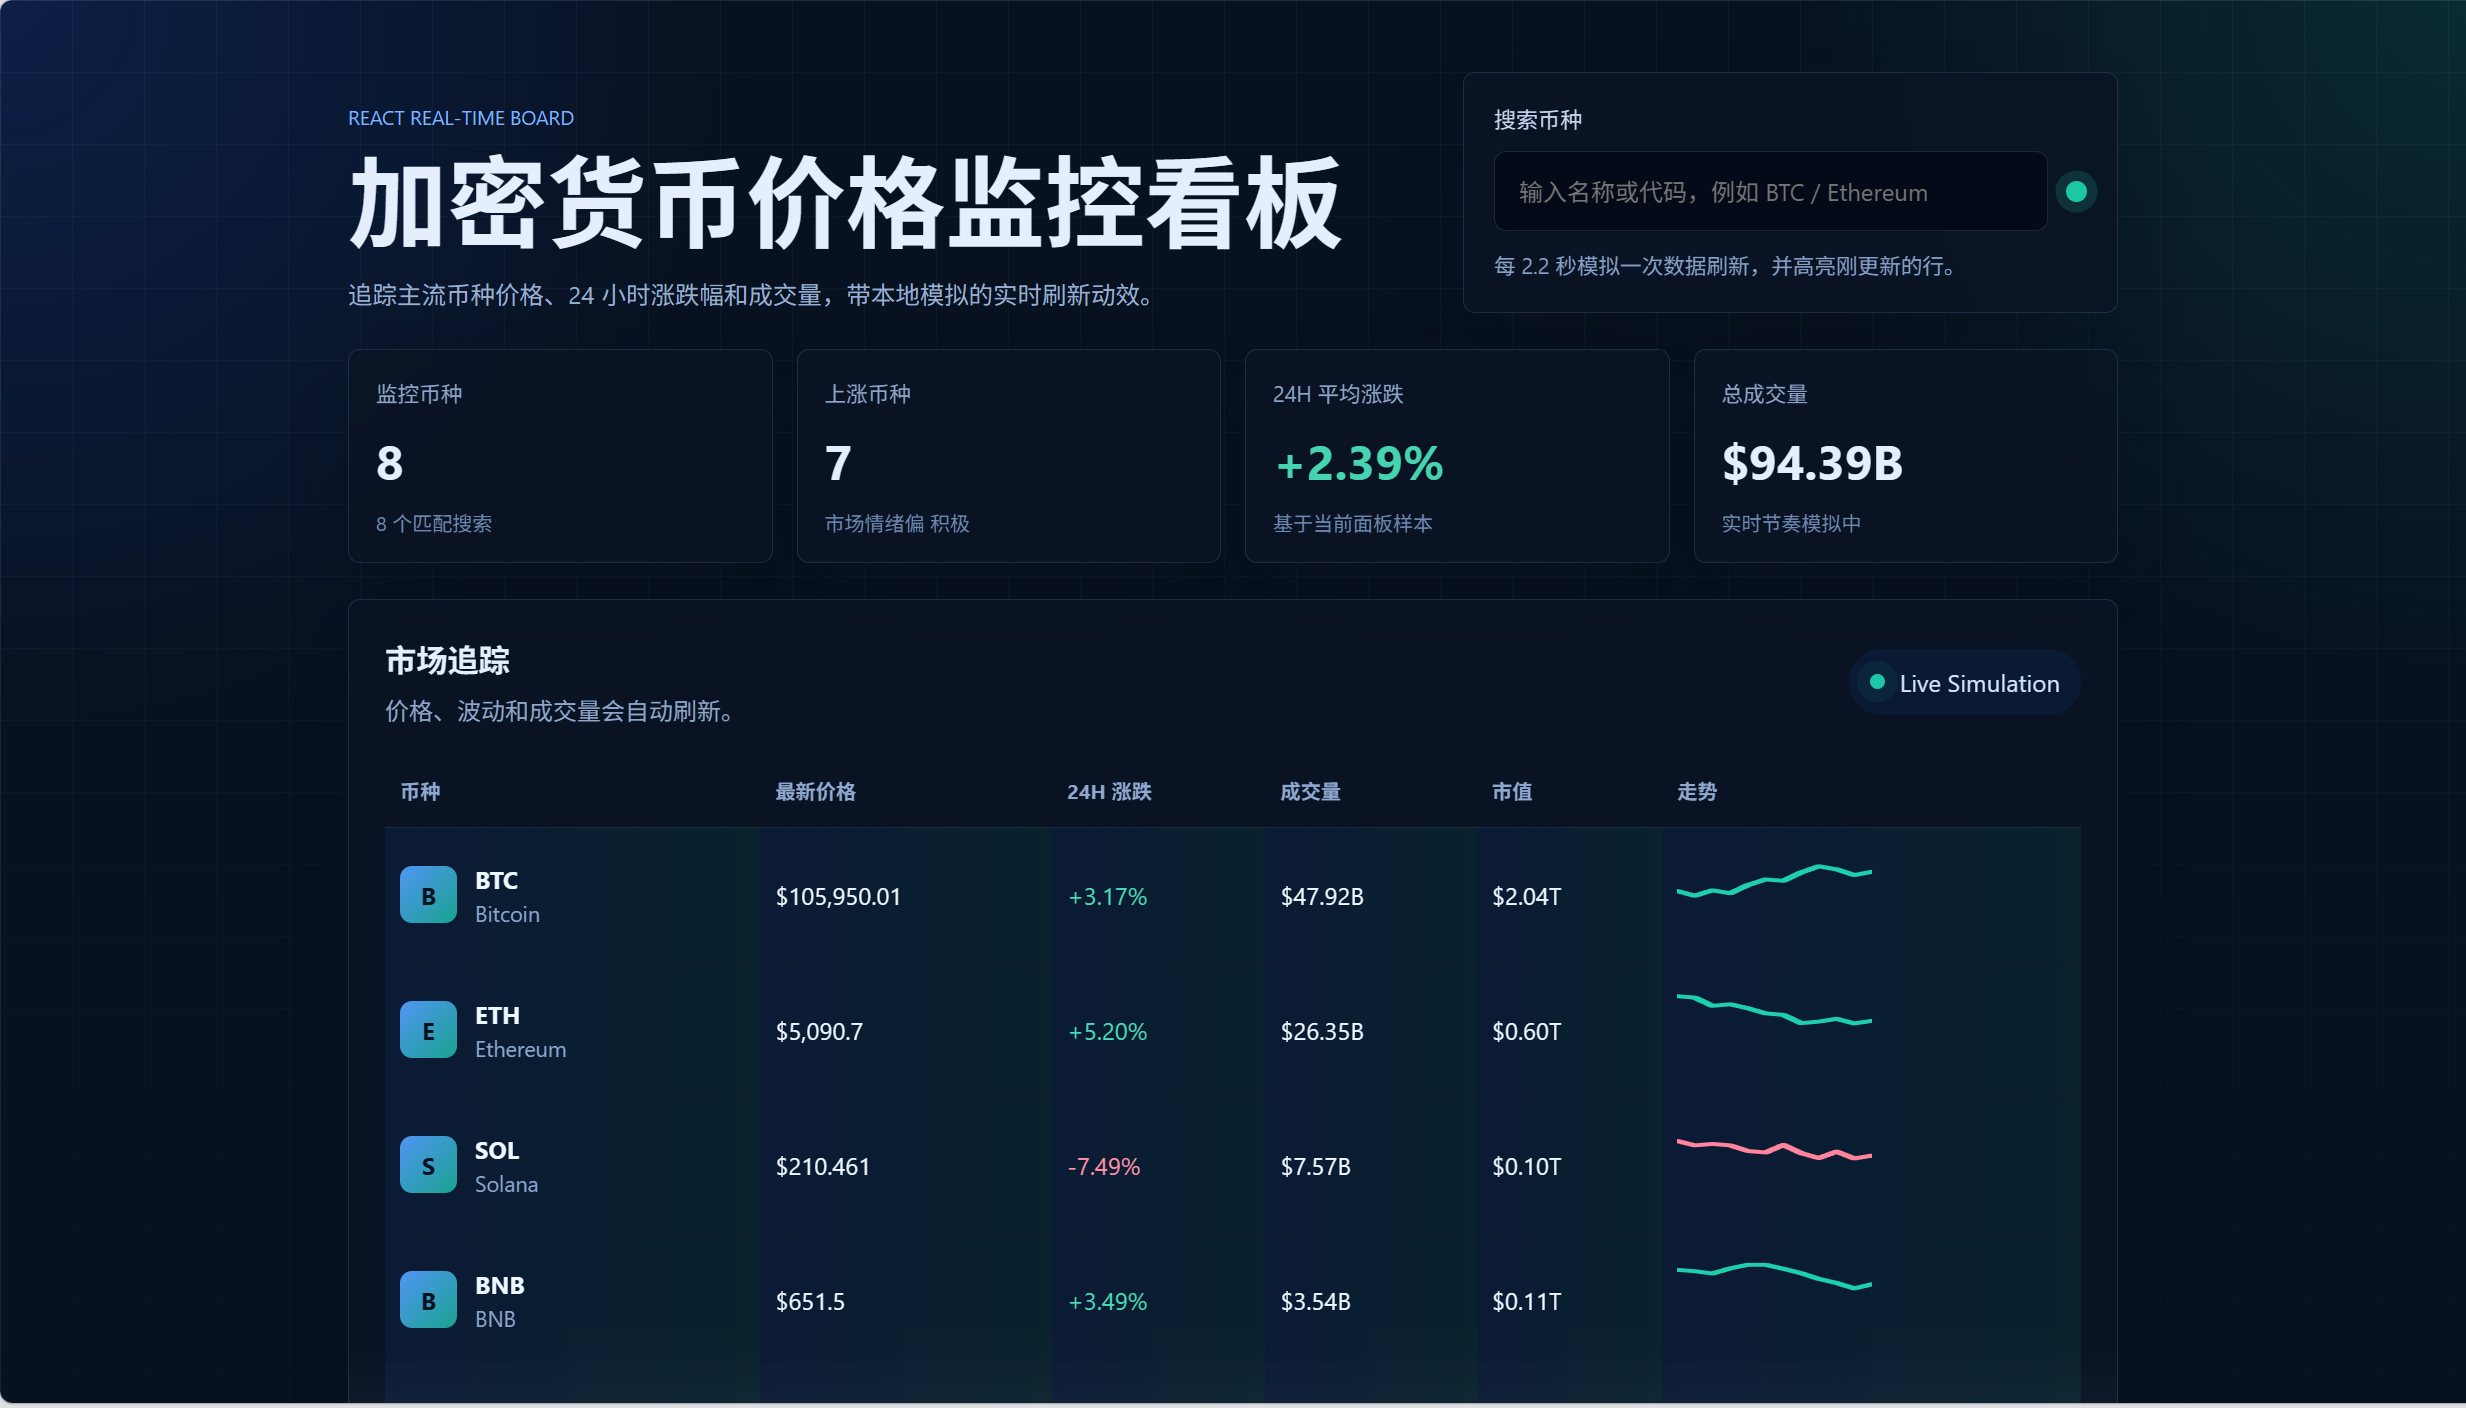Click the +2.39% average change value
Viewport: 2466px width, 1408px height.
(x=1359, y=463)
